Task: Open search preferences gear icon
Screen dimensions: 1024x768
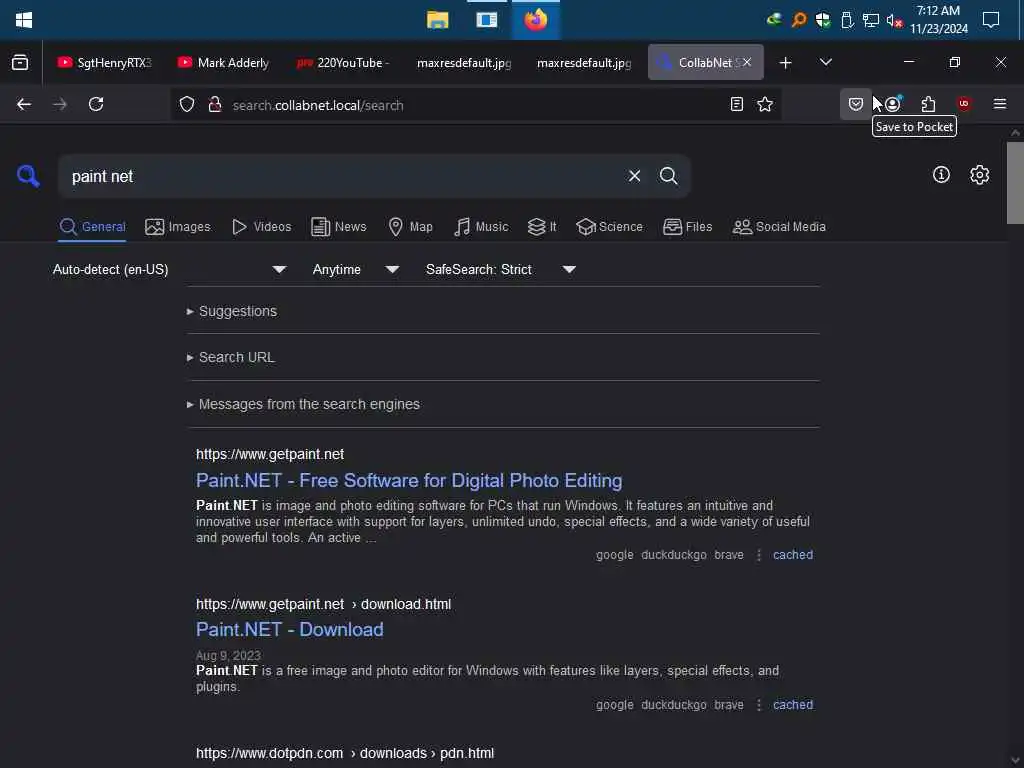Action: [979, 174]
